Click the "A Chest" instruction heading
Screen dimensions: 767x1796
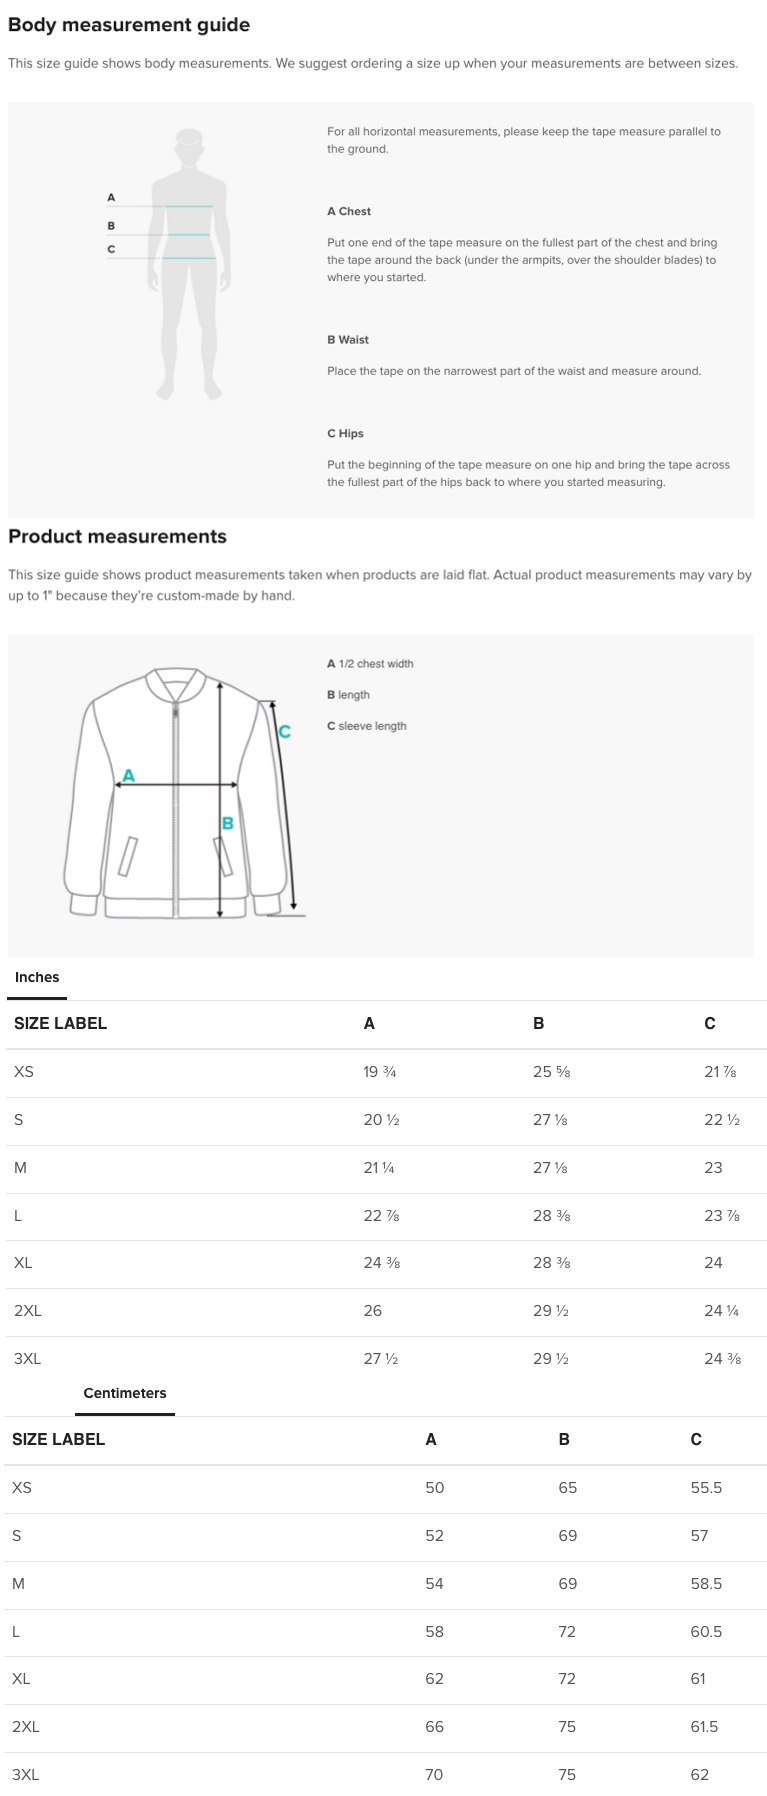coord(349,212)
